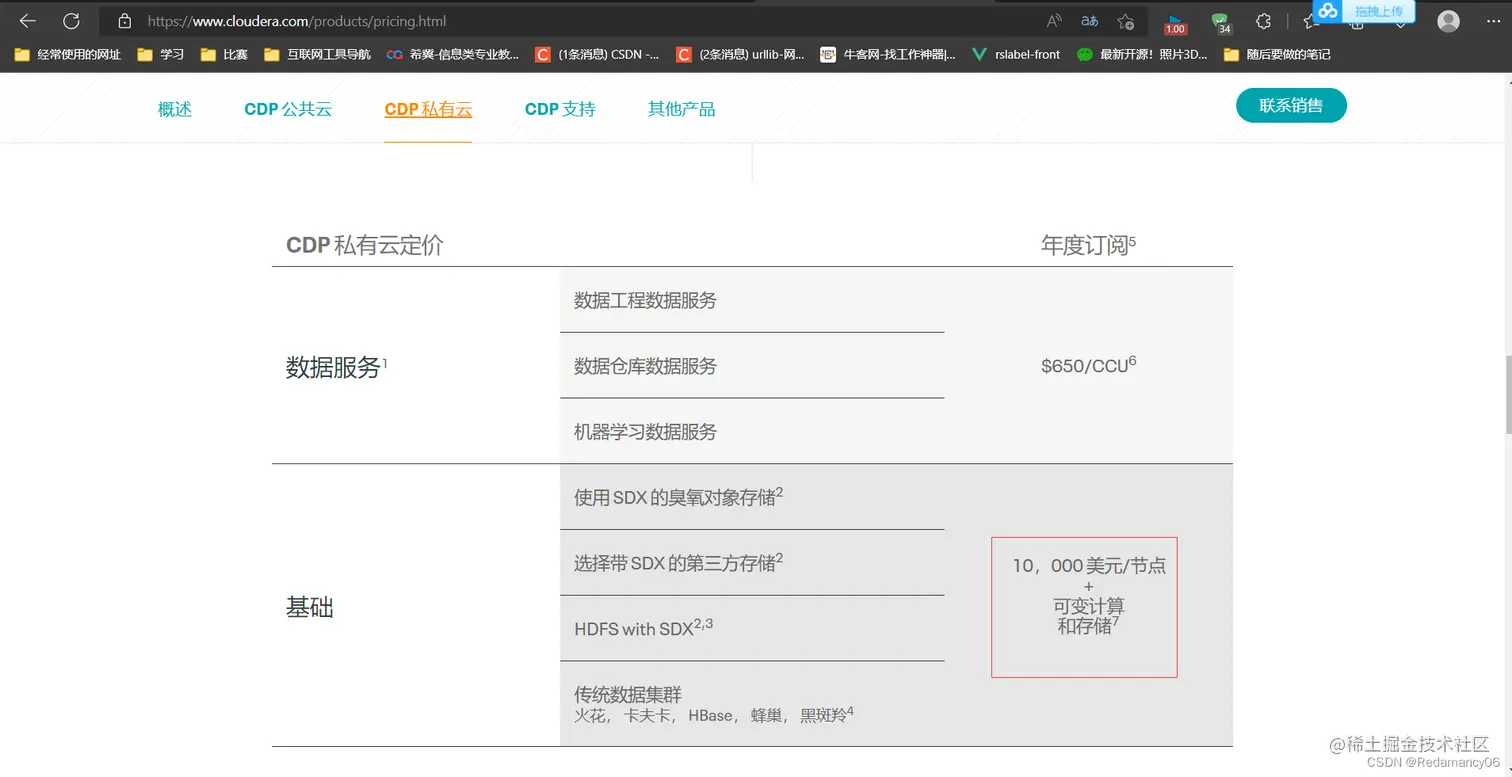Click 使用 SDX 的臭氧对象存储 cell
Viewport: 1512px width, 777px height.
tap(678, 496)
